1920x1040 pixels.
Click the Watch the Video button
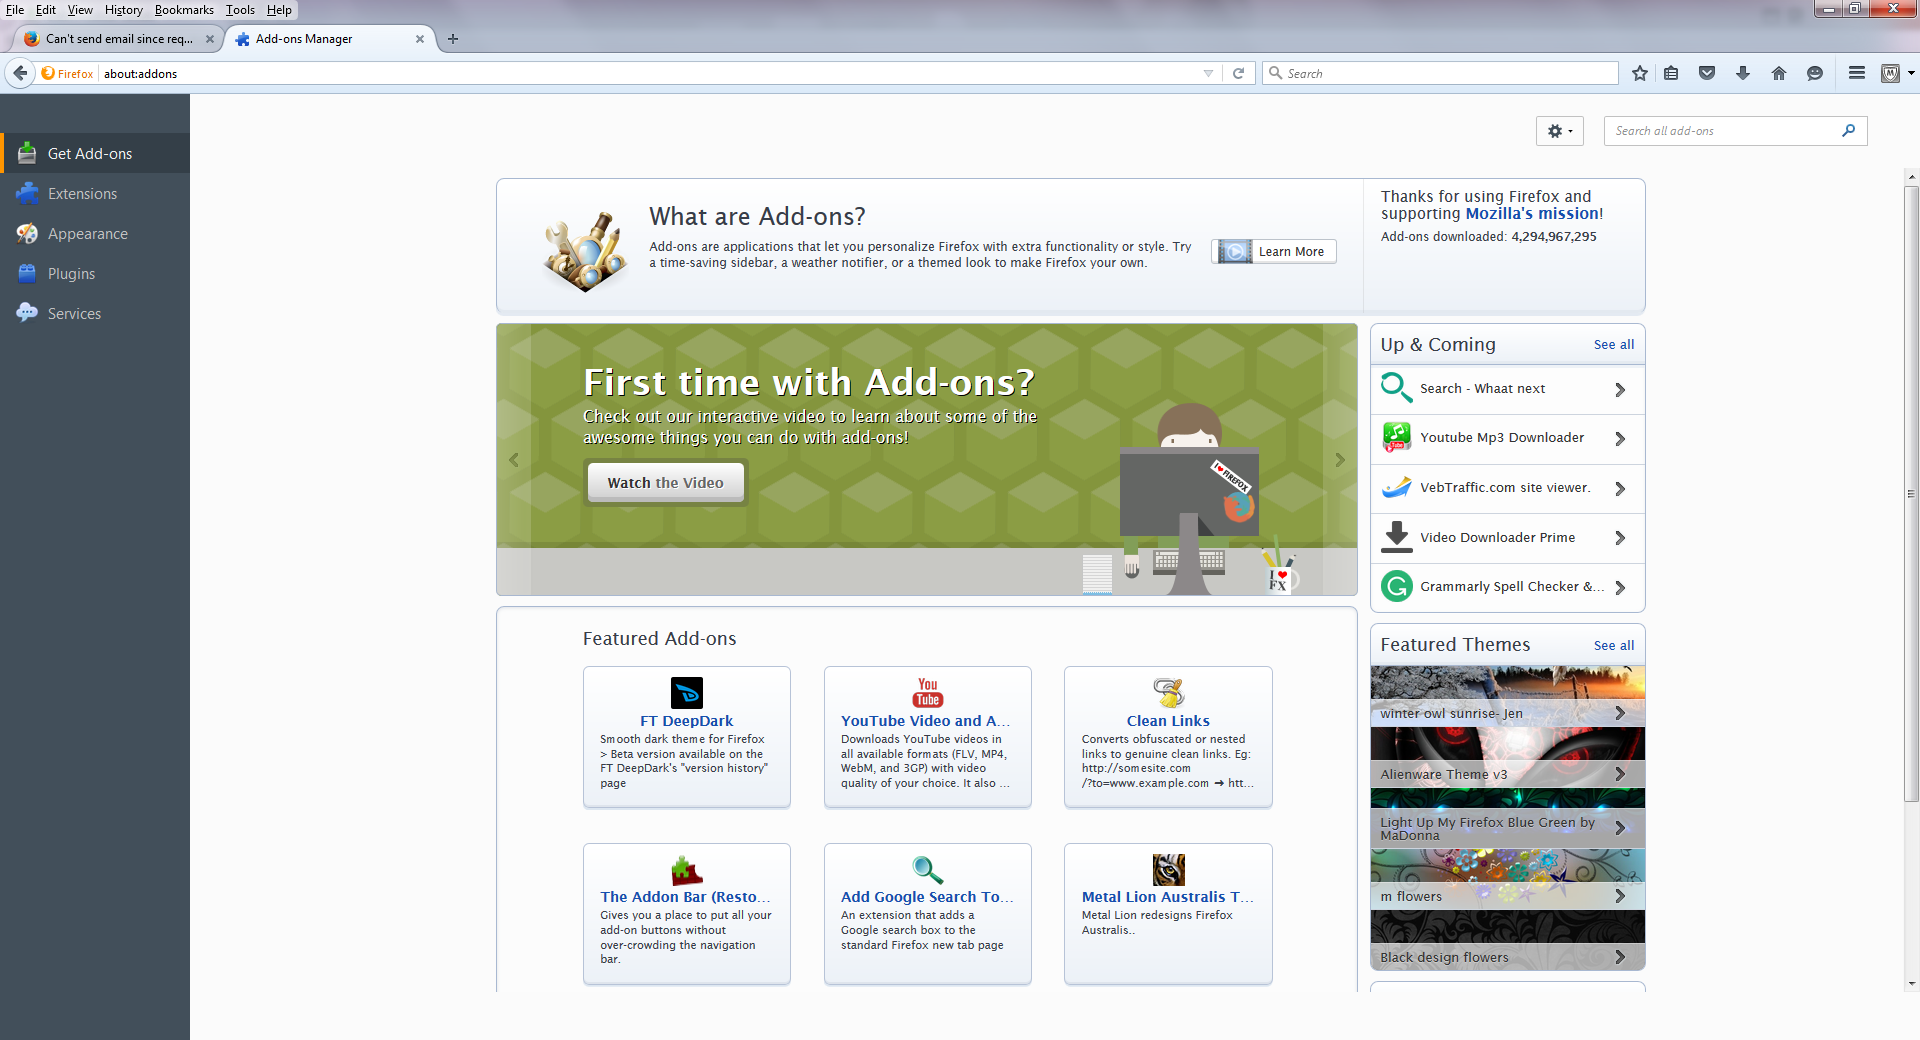665,483
